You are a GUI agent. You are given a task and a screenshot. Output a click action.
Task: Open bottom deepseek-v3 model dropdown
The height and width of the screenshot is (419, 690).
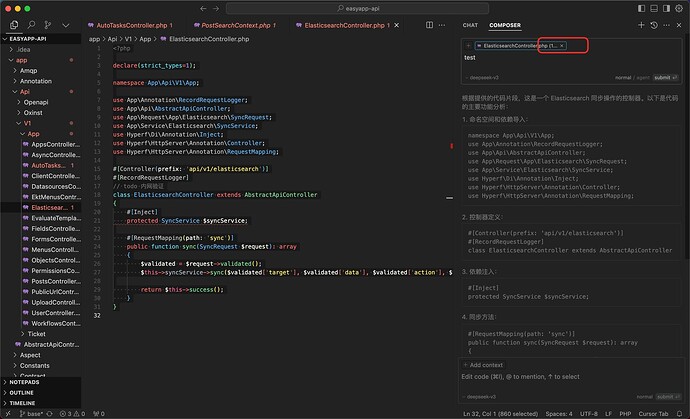pos(480,397)
